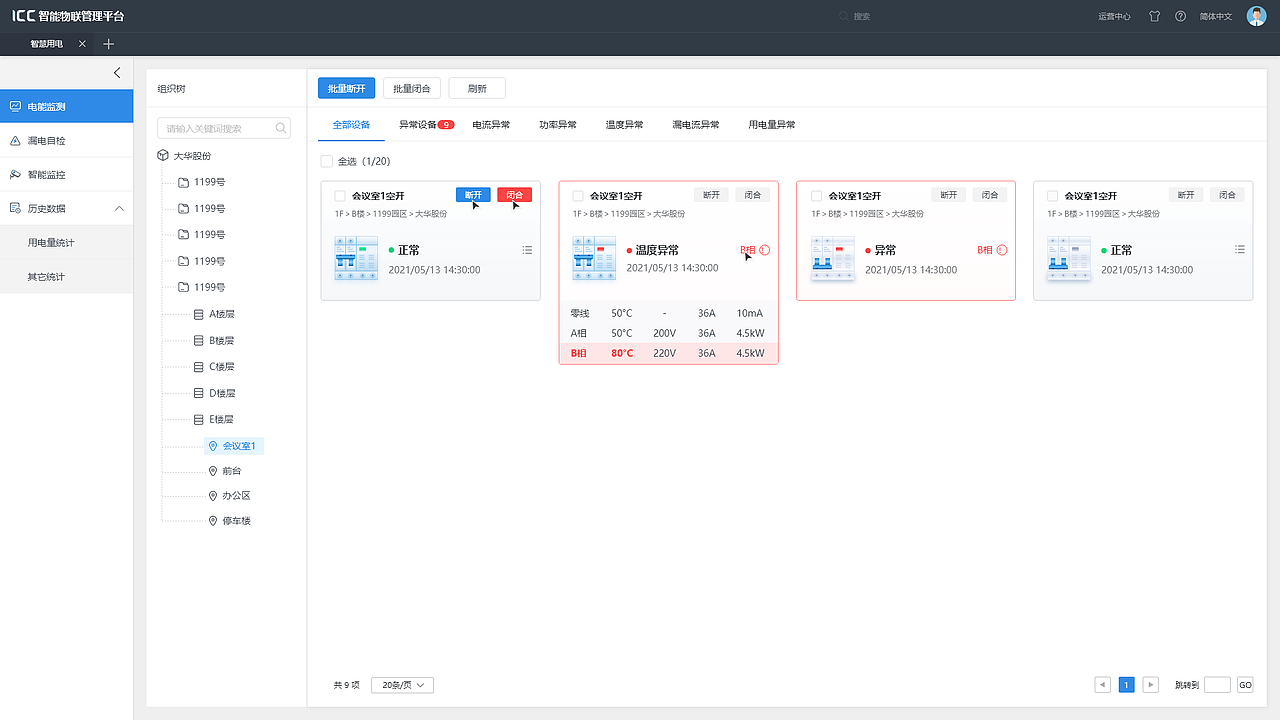Close the 智慧用电 tab
Viewport: 1280px width, 720px height.
point(82,44)
